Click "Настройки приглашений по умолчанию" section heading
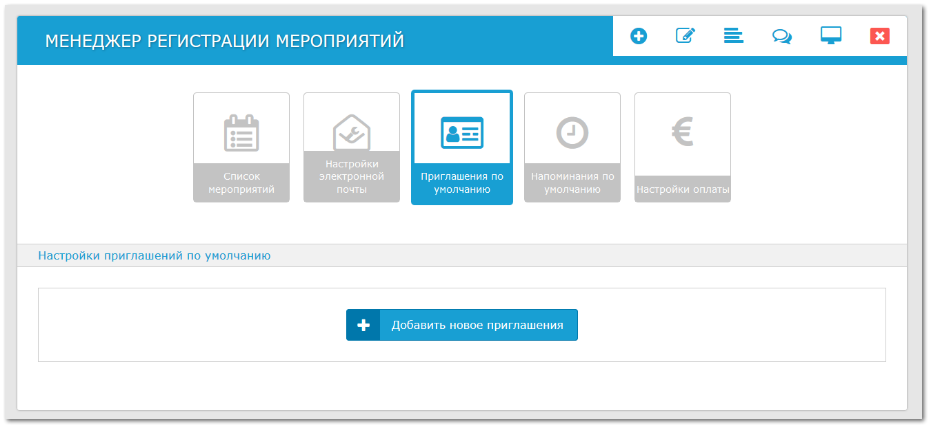The width and height of the screenshot is (931, 428). click(x=154, y=256)
